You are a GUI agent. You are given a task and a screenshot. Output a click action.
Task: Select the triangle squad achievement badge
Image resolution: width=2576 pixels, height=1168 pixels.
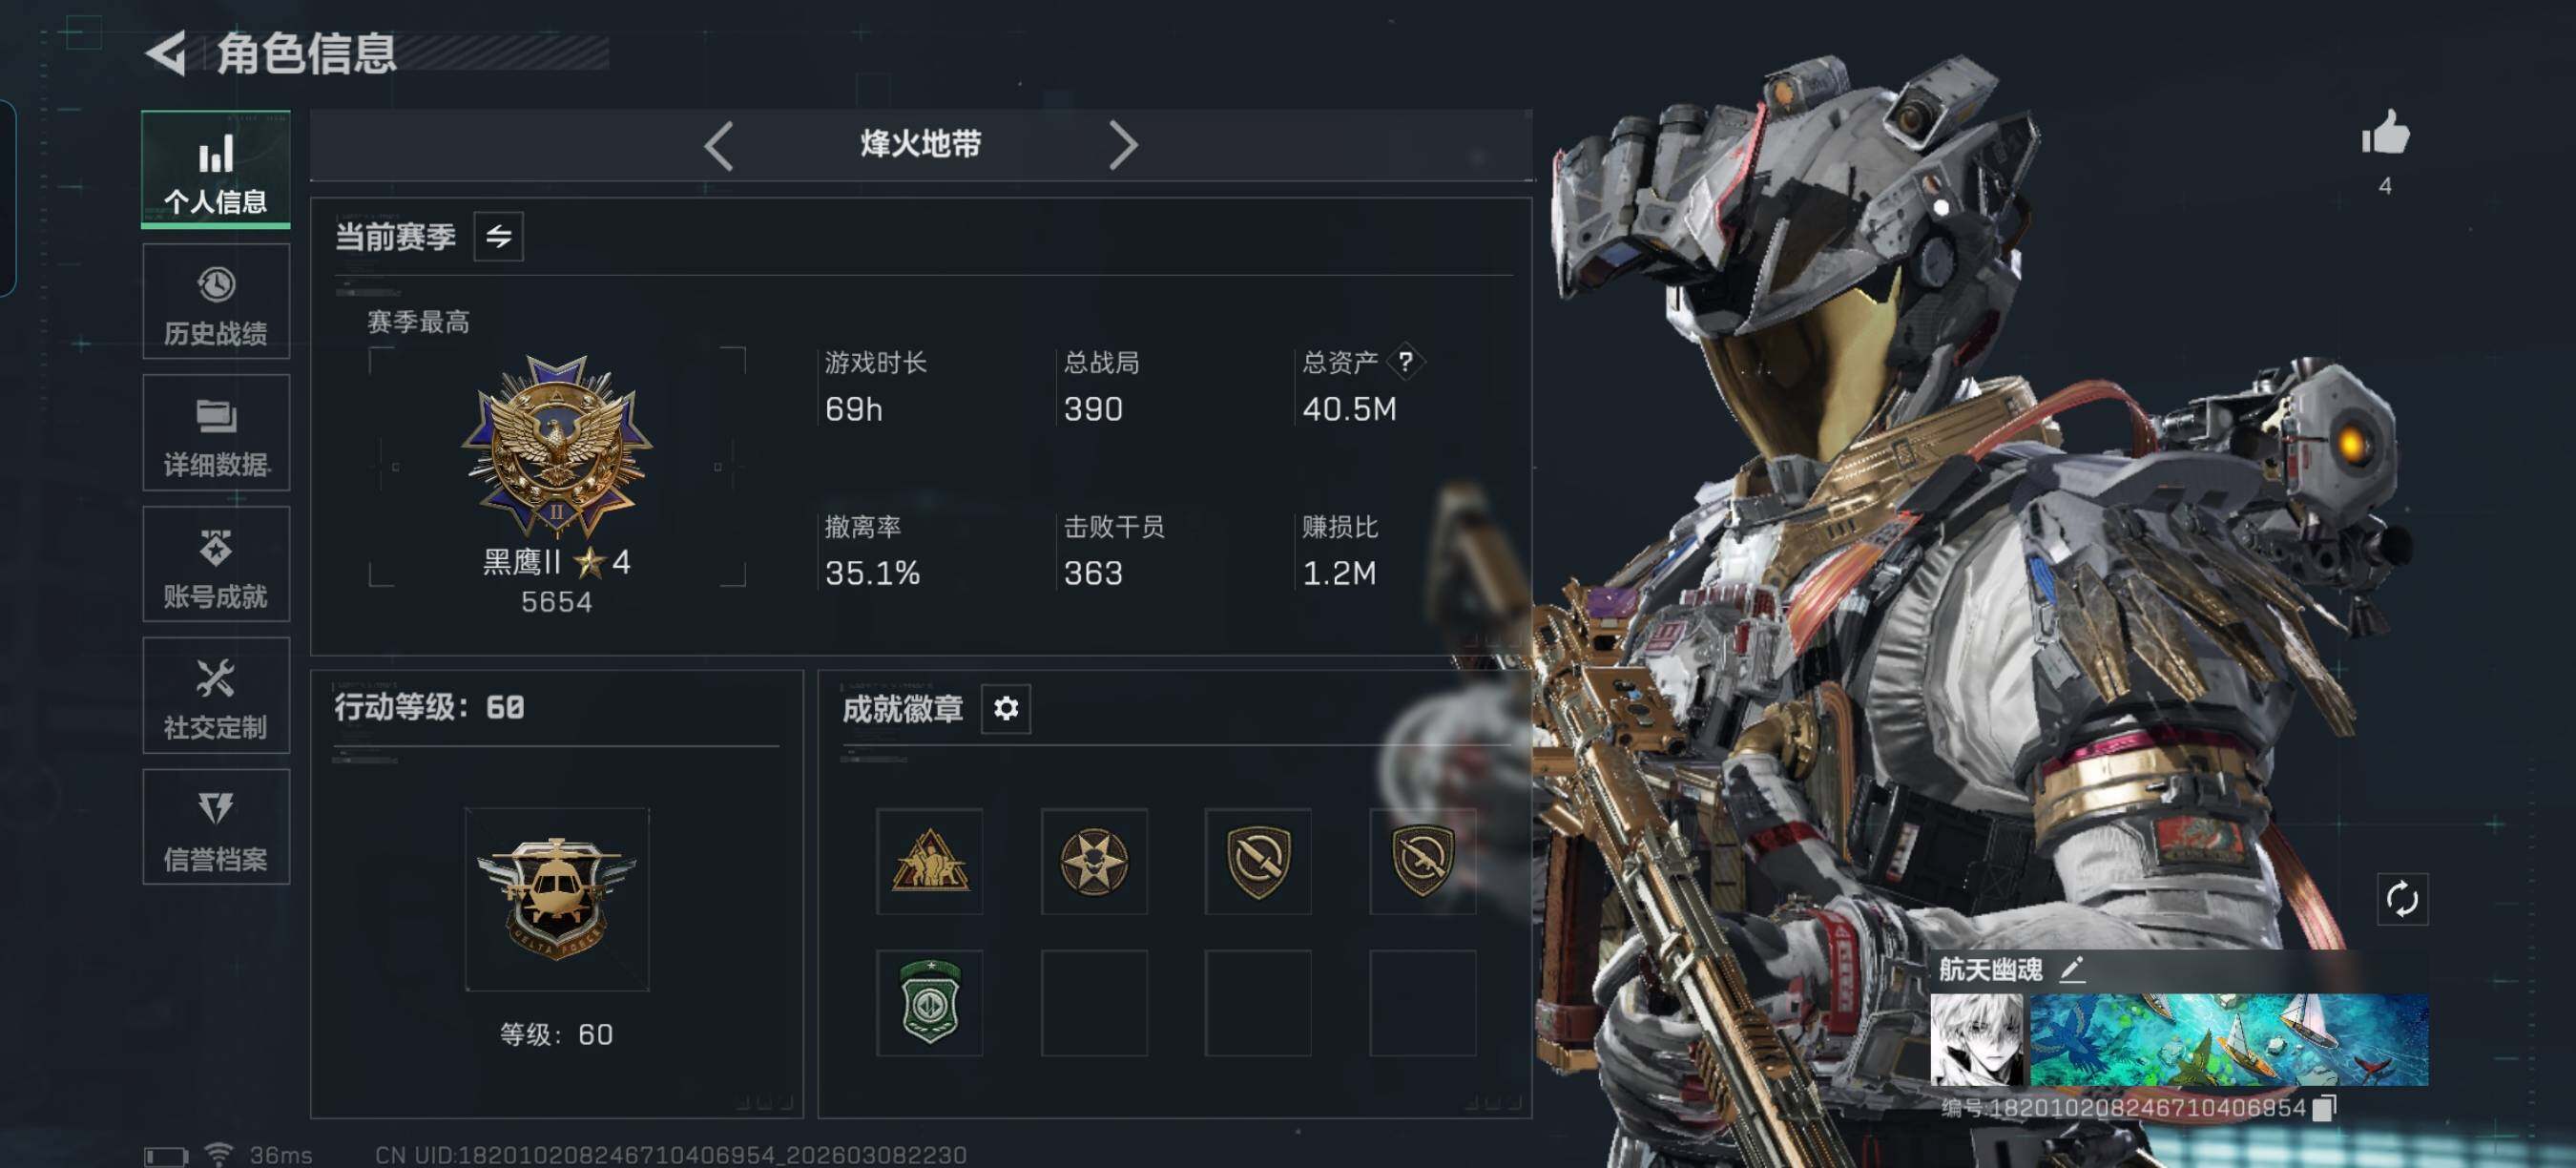(x=929, y=860)
